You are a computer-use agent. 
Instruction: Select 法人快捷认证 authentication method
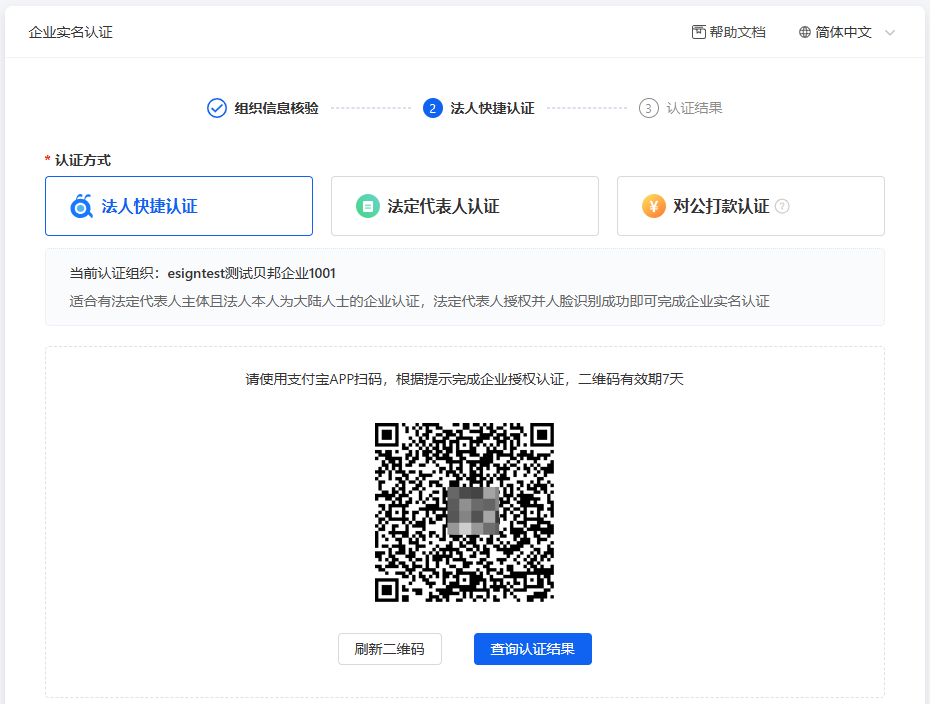pos(179,206)
